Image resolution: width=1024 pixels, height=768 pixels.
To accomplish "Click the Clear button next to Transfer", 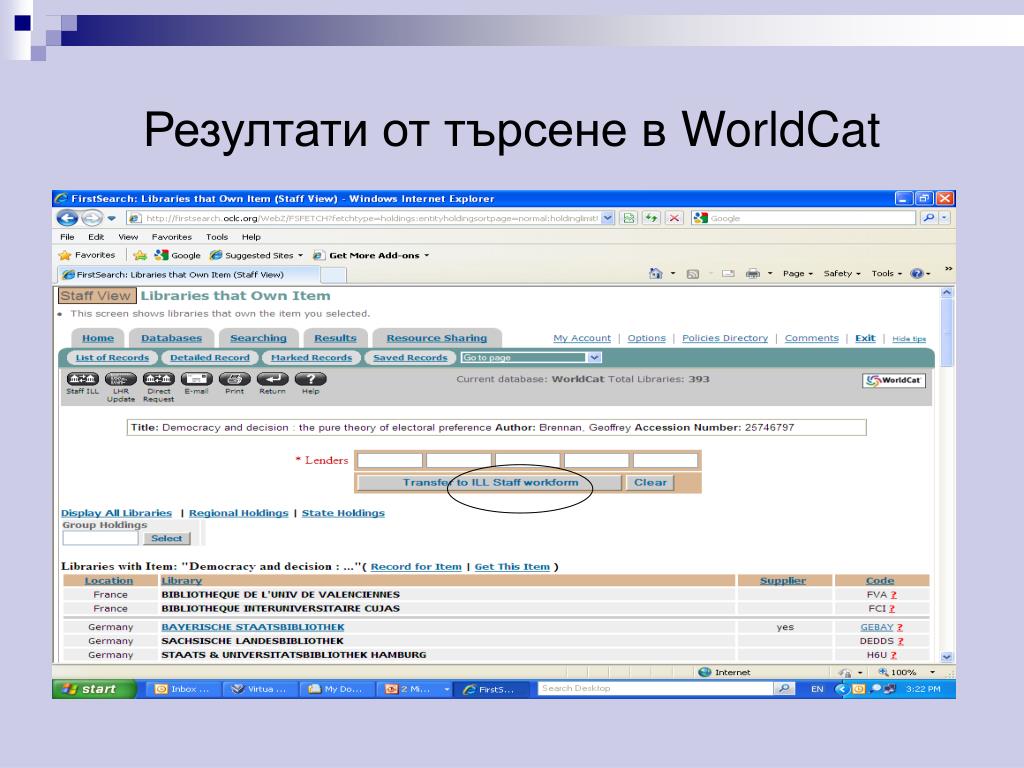I will coord(650,483).
